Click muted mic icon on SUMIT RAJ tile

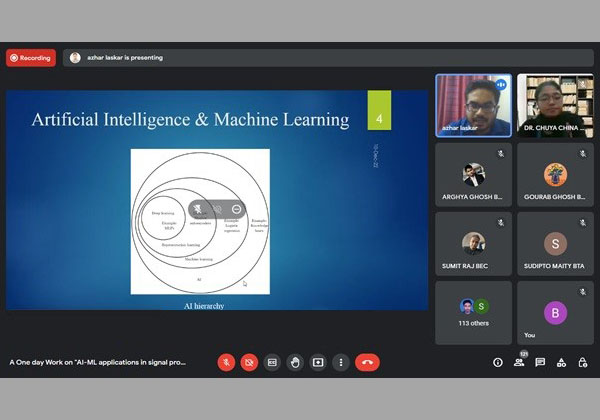(x=501, y=223)
